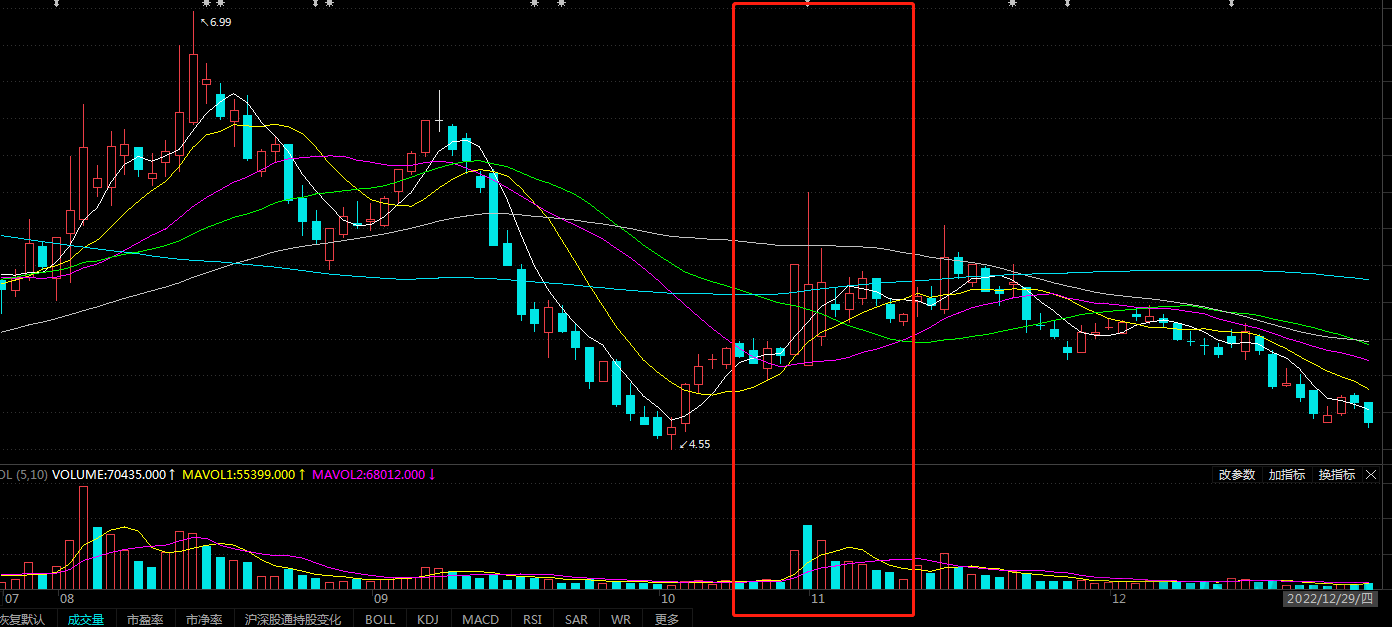Show the KDJ indicator
This screenshot has height=627, width=1392.
(x=428, y=619)
